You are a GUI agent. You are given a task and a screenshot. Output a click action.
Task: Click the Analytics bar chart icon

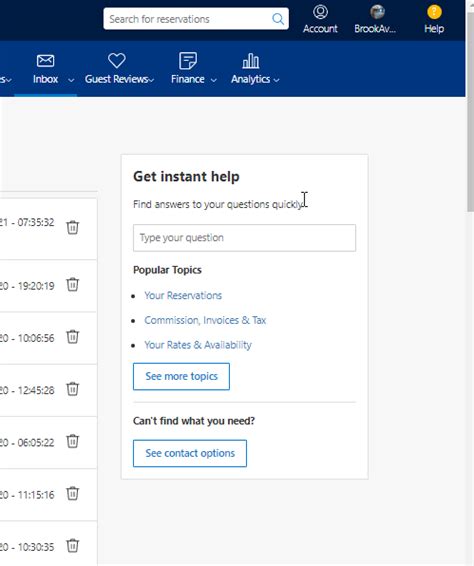(x=251, y=61)
